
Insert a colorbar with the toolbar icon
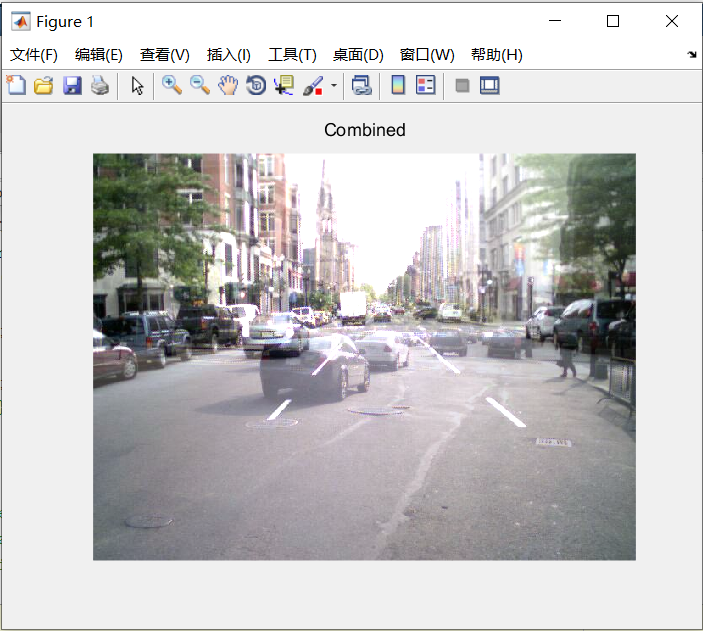(398, 85)
